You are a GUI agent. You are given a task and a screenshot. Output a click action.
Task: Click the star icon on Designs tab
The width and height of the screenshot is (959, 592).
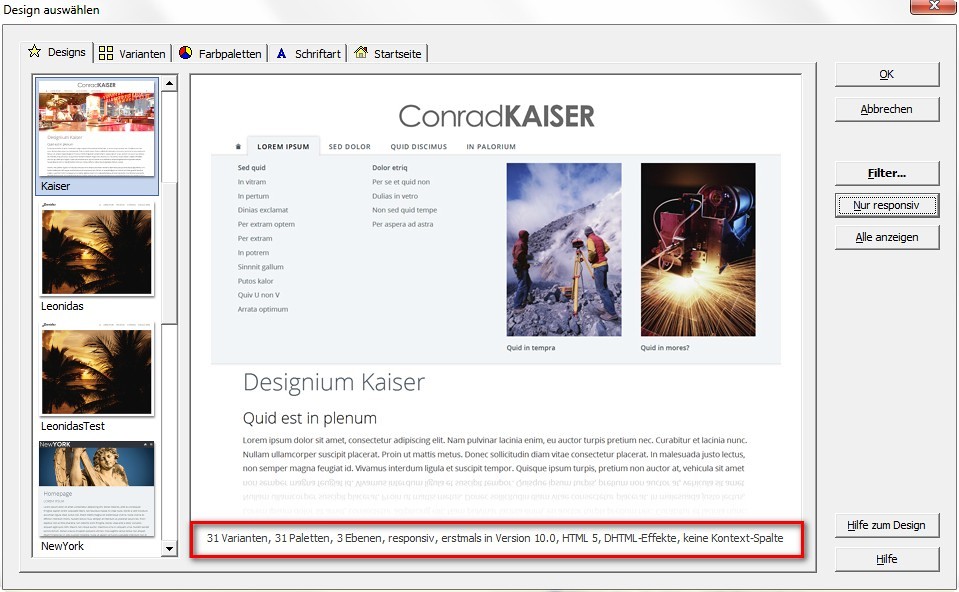35,52
